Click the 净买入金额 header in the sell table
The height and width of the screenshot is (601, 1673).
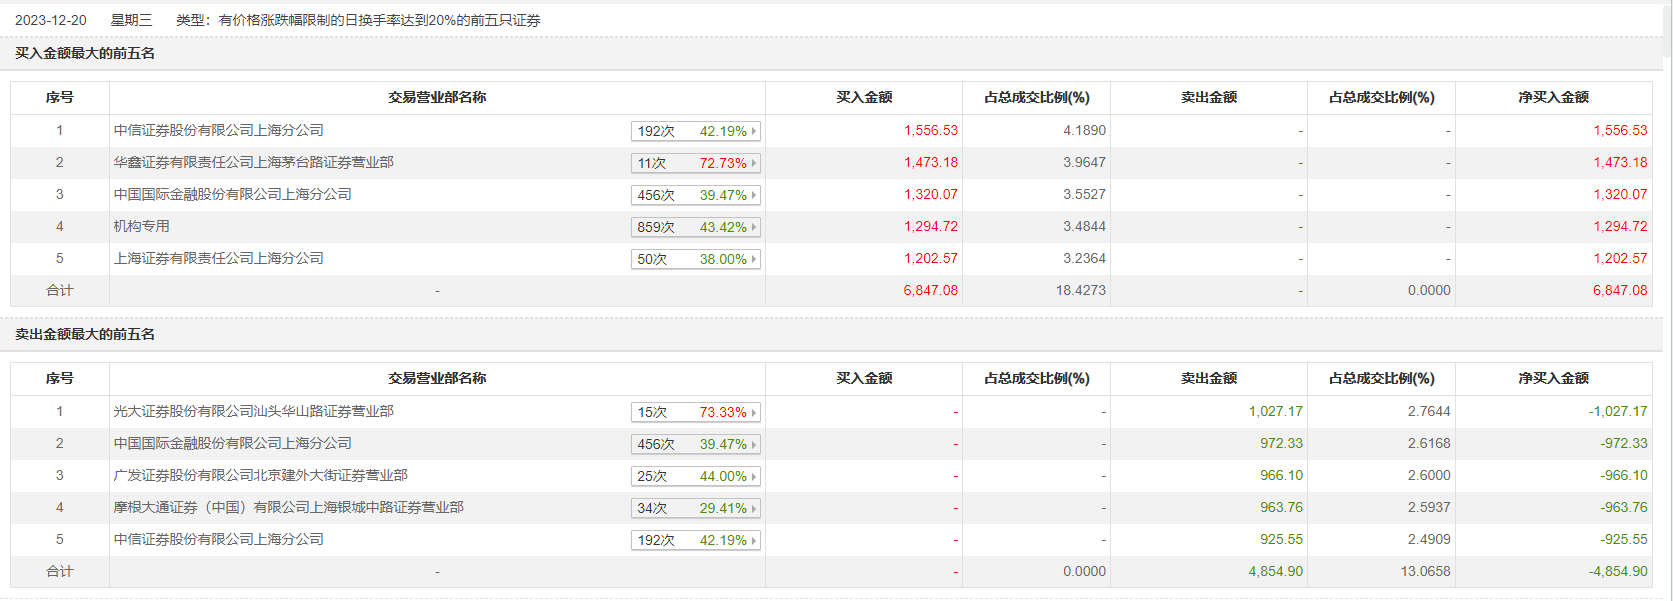pos(1553,378)
